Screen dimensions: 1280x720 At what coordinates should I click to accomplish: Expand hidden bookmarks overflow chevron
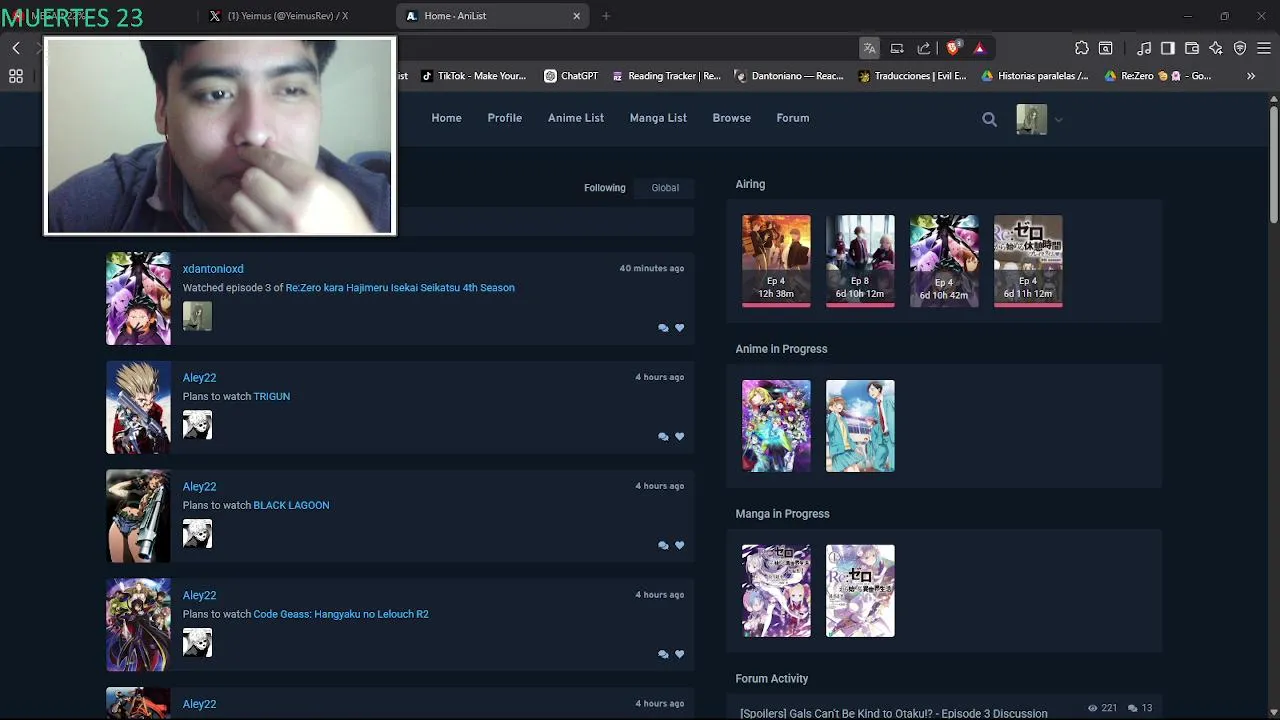(1251, 76)
